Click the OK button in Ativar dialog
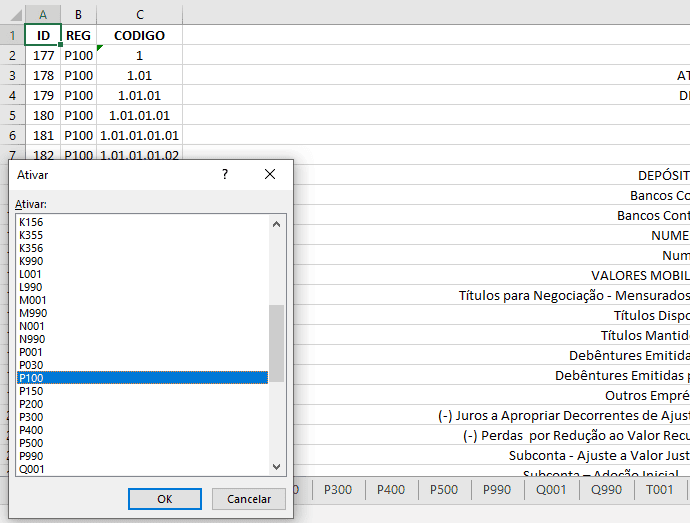 click(165, 498)
